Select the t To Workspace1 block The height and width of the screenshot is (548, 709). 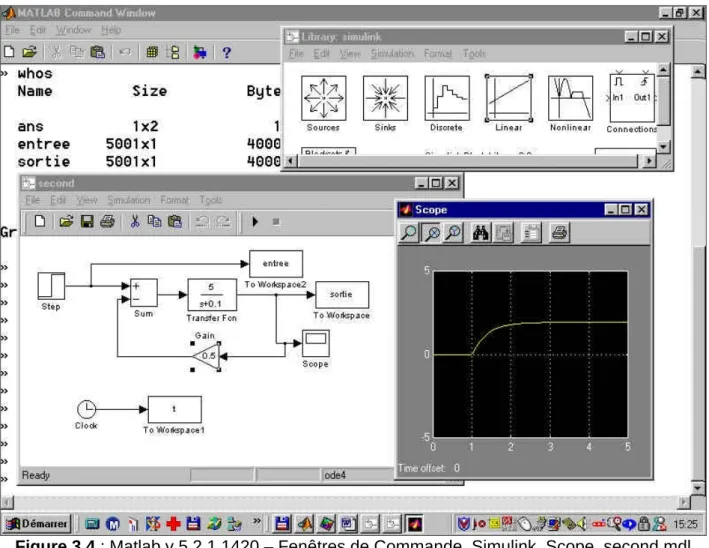click(175, 410)
